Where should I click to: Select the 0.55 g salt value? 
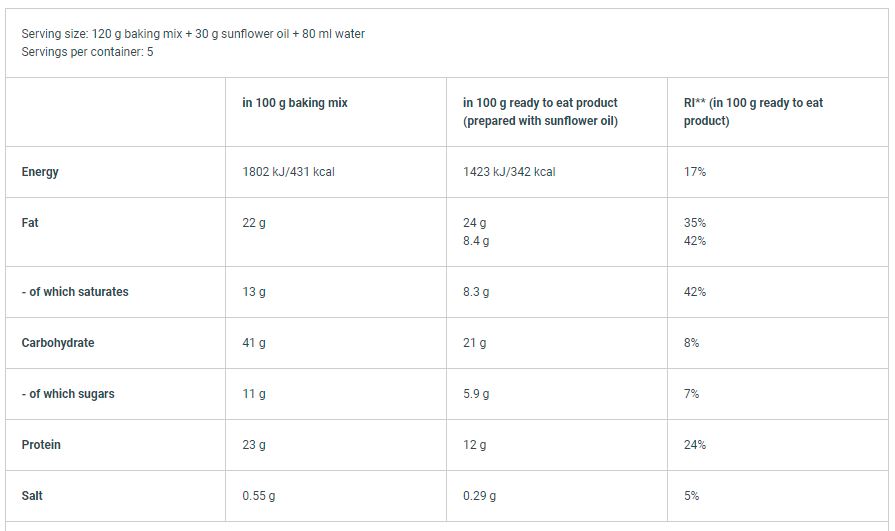(x=259, y=496)
